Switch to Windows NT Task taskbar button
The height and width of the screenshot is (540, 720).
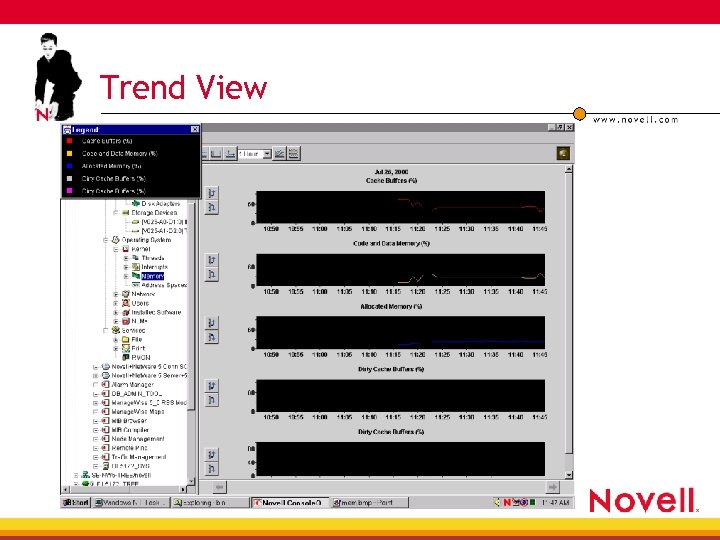point(132,502)
